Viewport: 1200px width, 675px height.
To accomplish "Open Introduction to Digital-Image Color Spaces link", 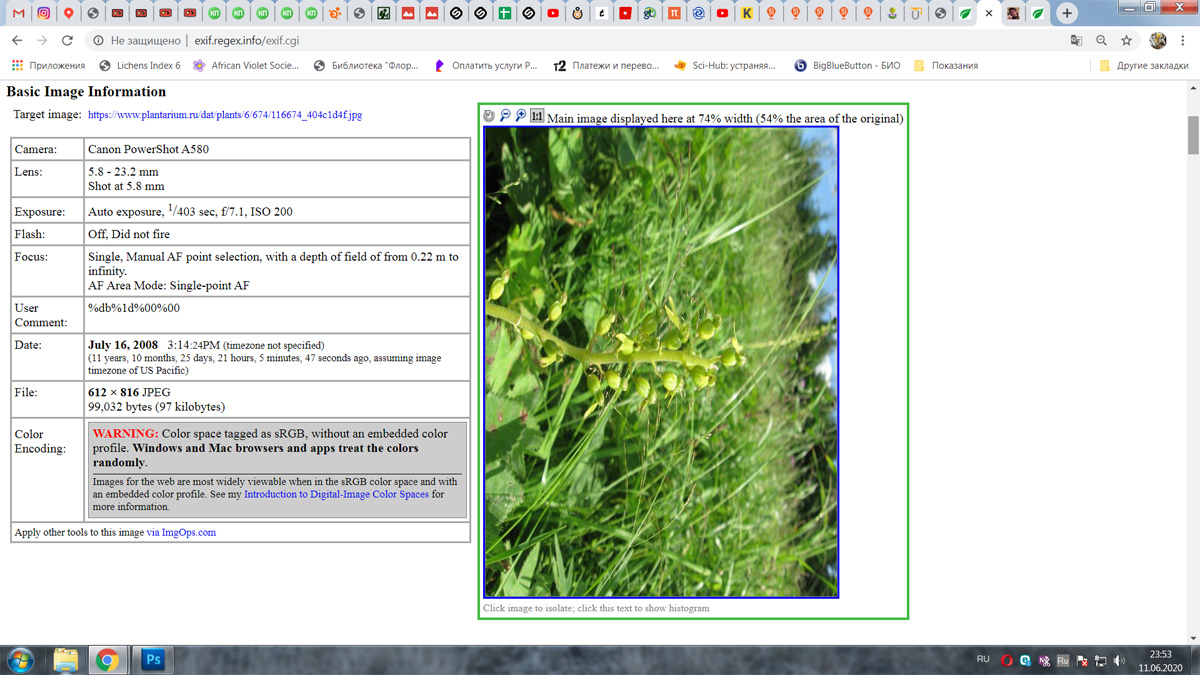I will 336,494.
